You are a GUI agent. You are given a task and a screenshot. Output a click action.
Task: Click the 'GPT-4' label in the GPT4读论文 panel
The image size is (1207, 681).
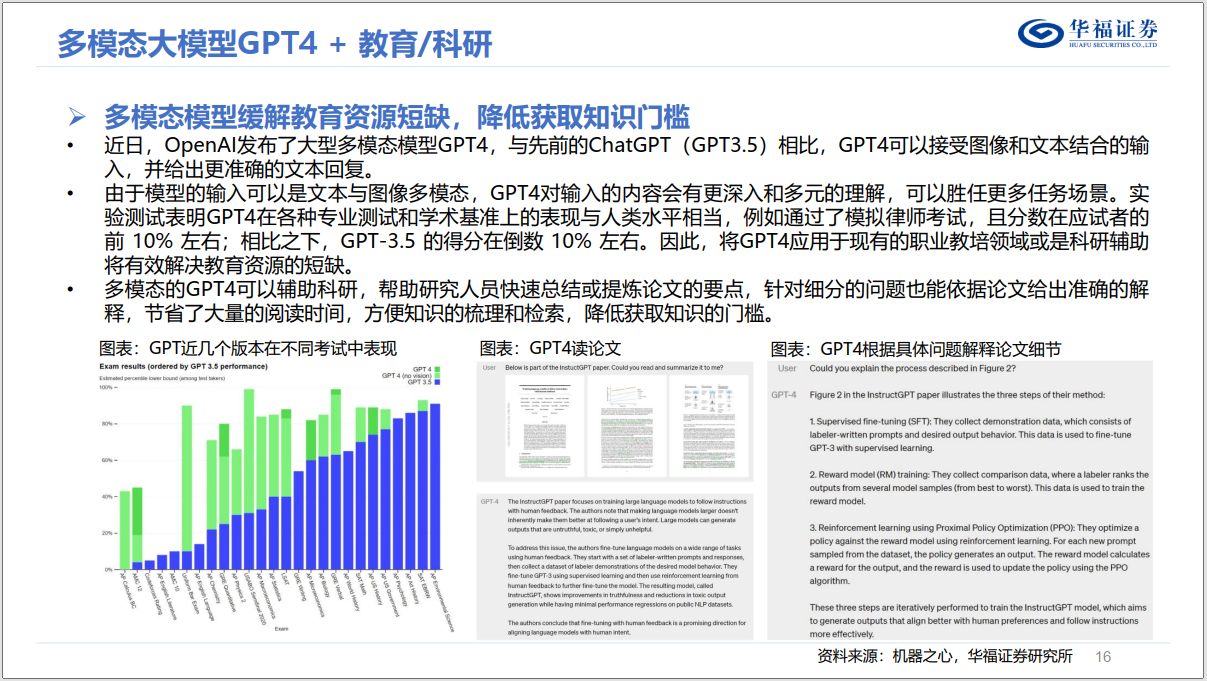click(x=490, y=500)
